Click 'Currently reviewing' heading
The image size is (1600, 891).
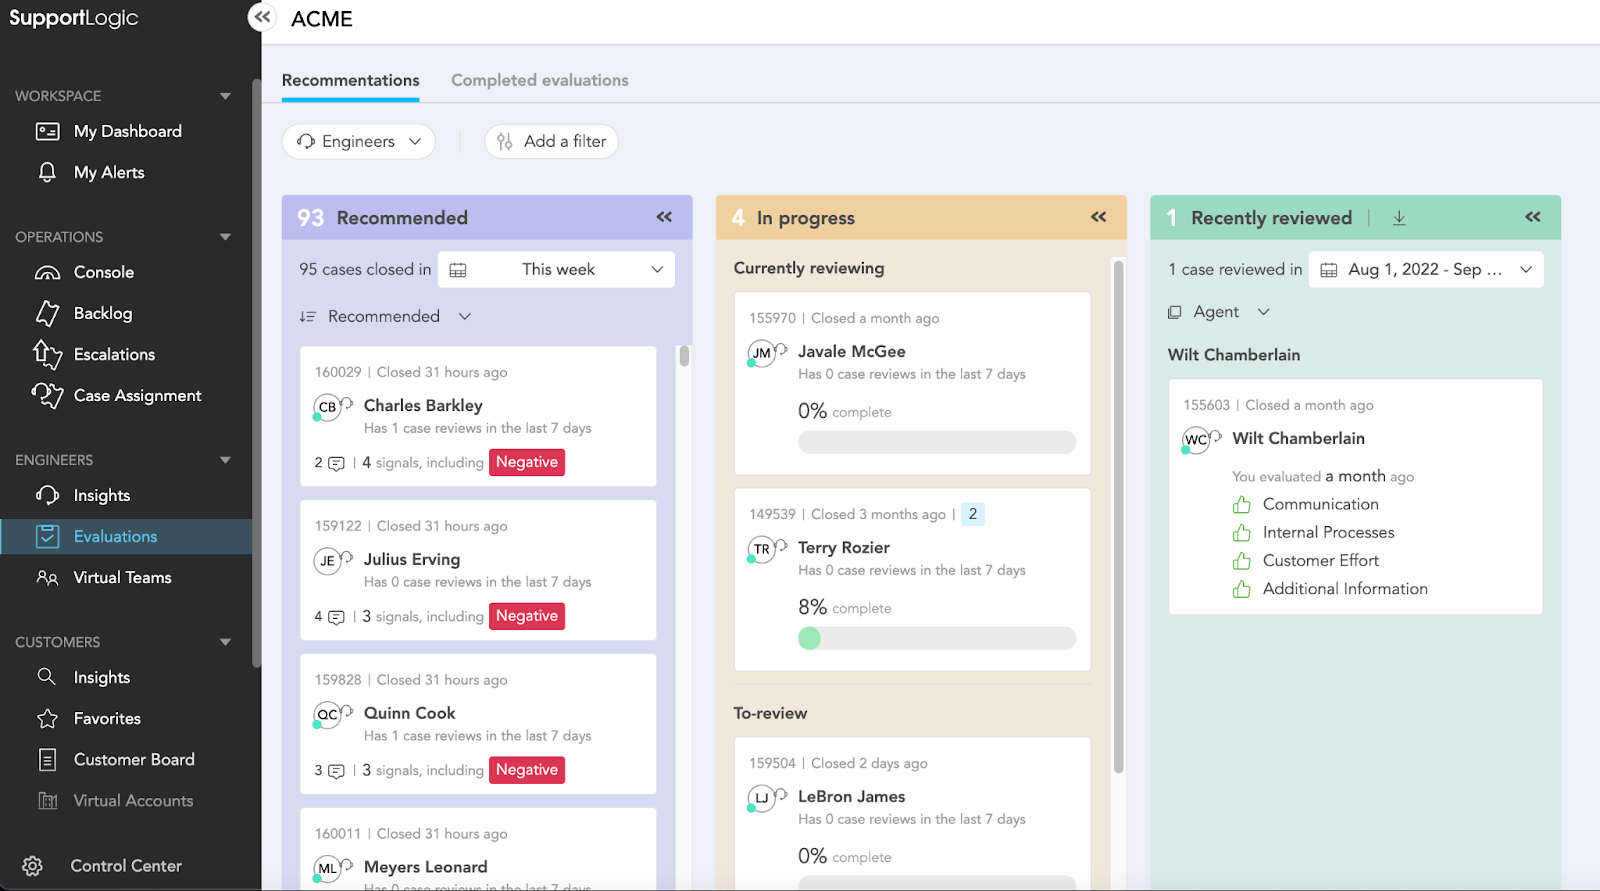pos(809,268)
